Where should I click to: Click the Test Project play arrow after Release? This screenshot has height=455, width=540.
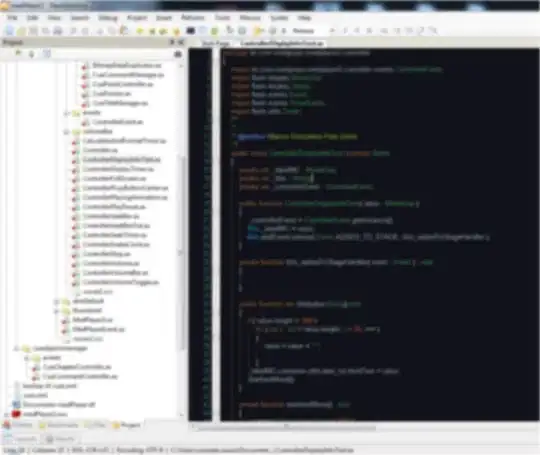click(332, 31)
